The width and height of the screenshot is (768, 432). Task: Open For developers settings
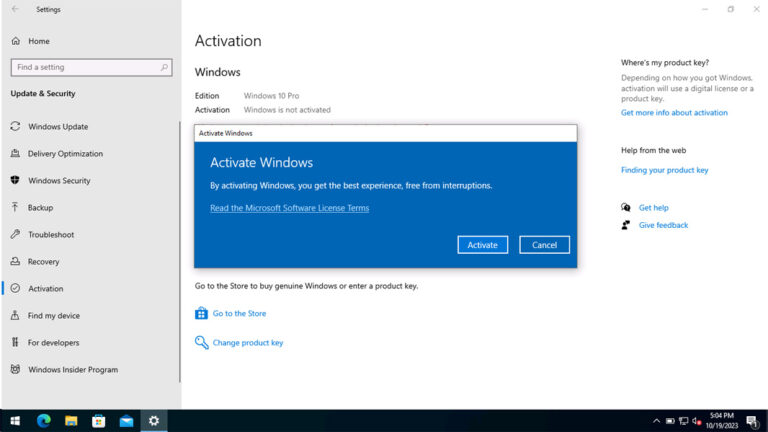point(54,343)
